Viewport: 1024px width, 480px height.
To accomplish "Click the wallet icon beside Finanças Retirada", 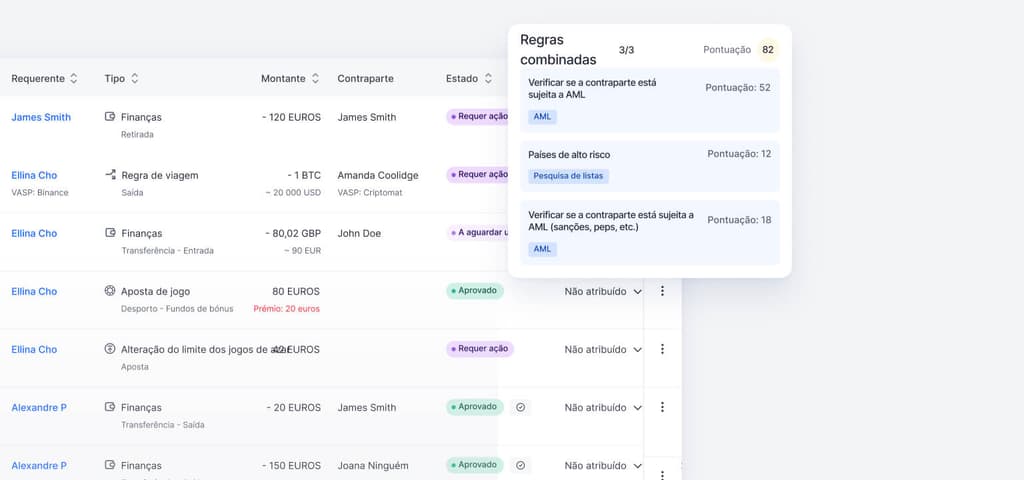I will pyautogui.click(x=110, y=117).
